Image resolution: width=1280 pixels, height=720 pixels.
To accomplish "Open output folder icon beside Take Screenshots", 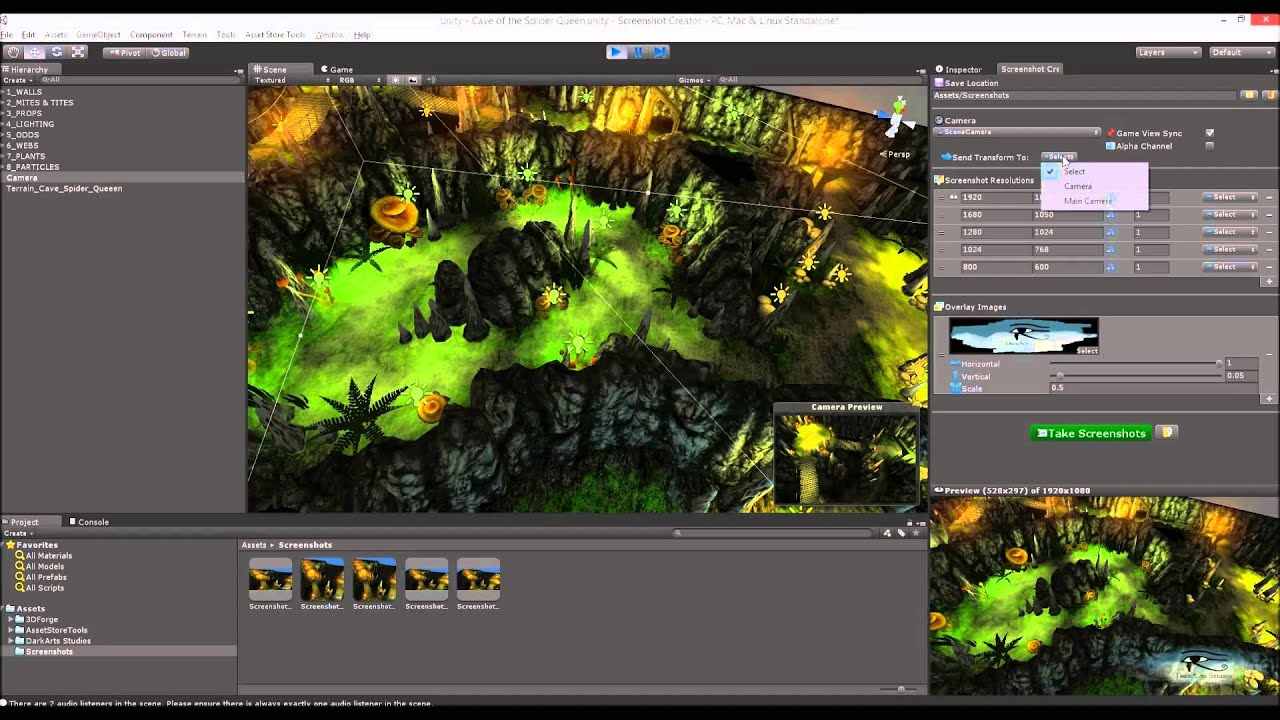I will click(x=1167, y=432).
